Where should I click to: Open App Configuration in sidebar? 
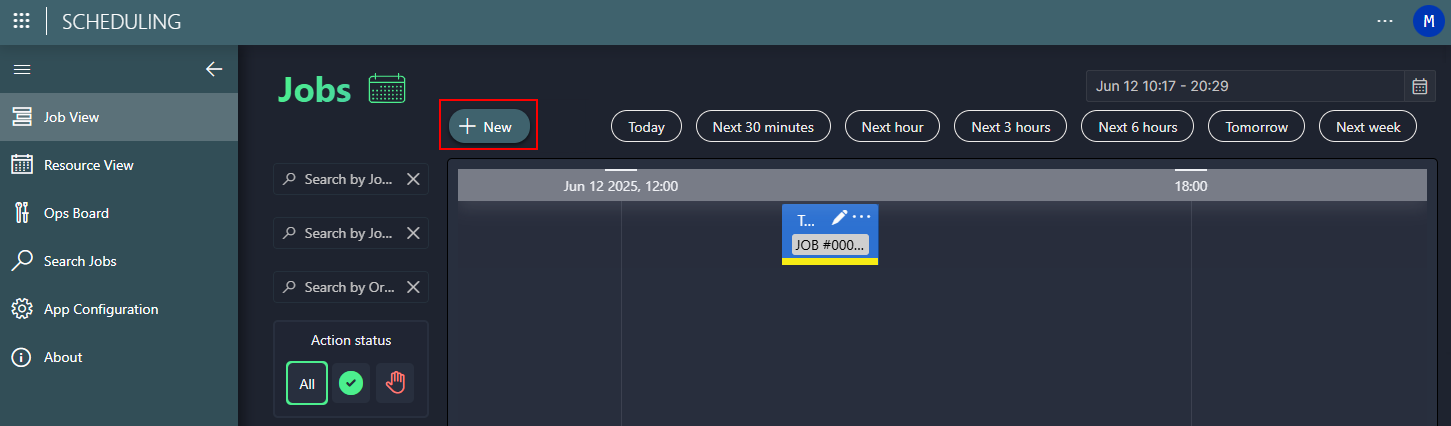[119, 309]
